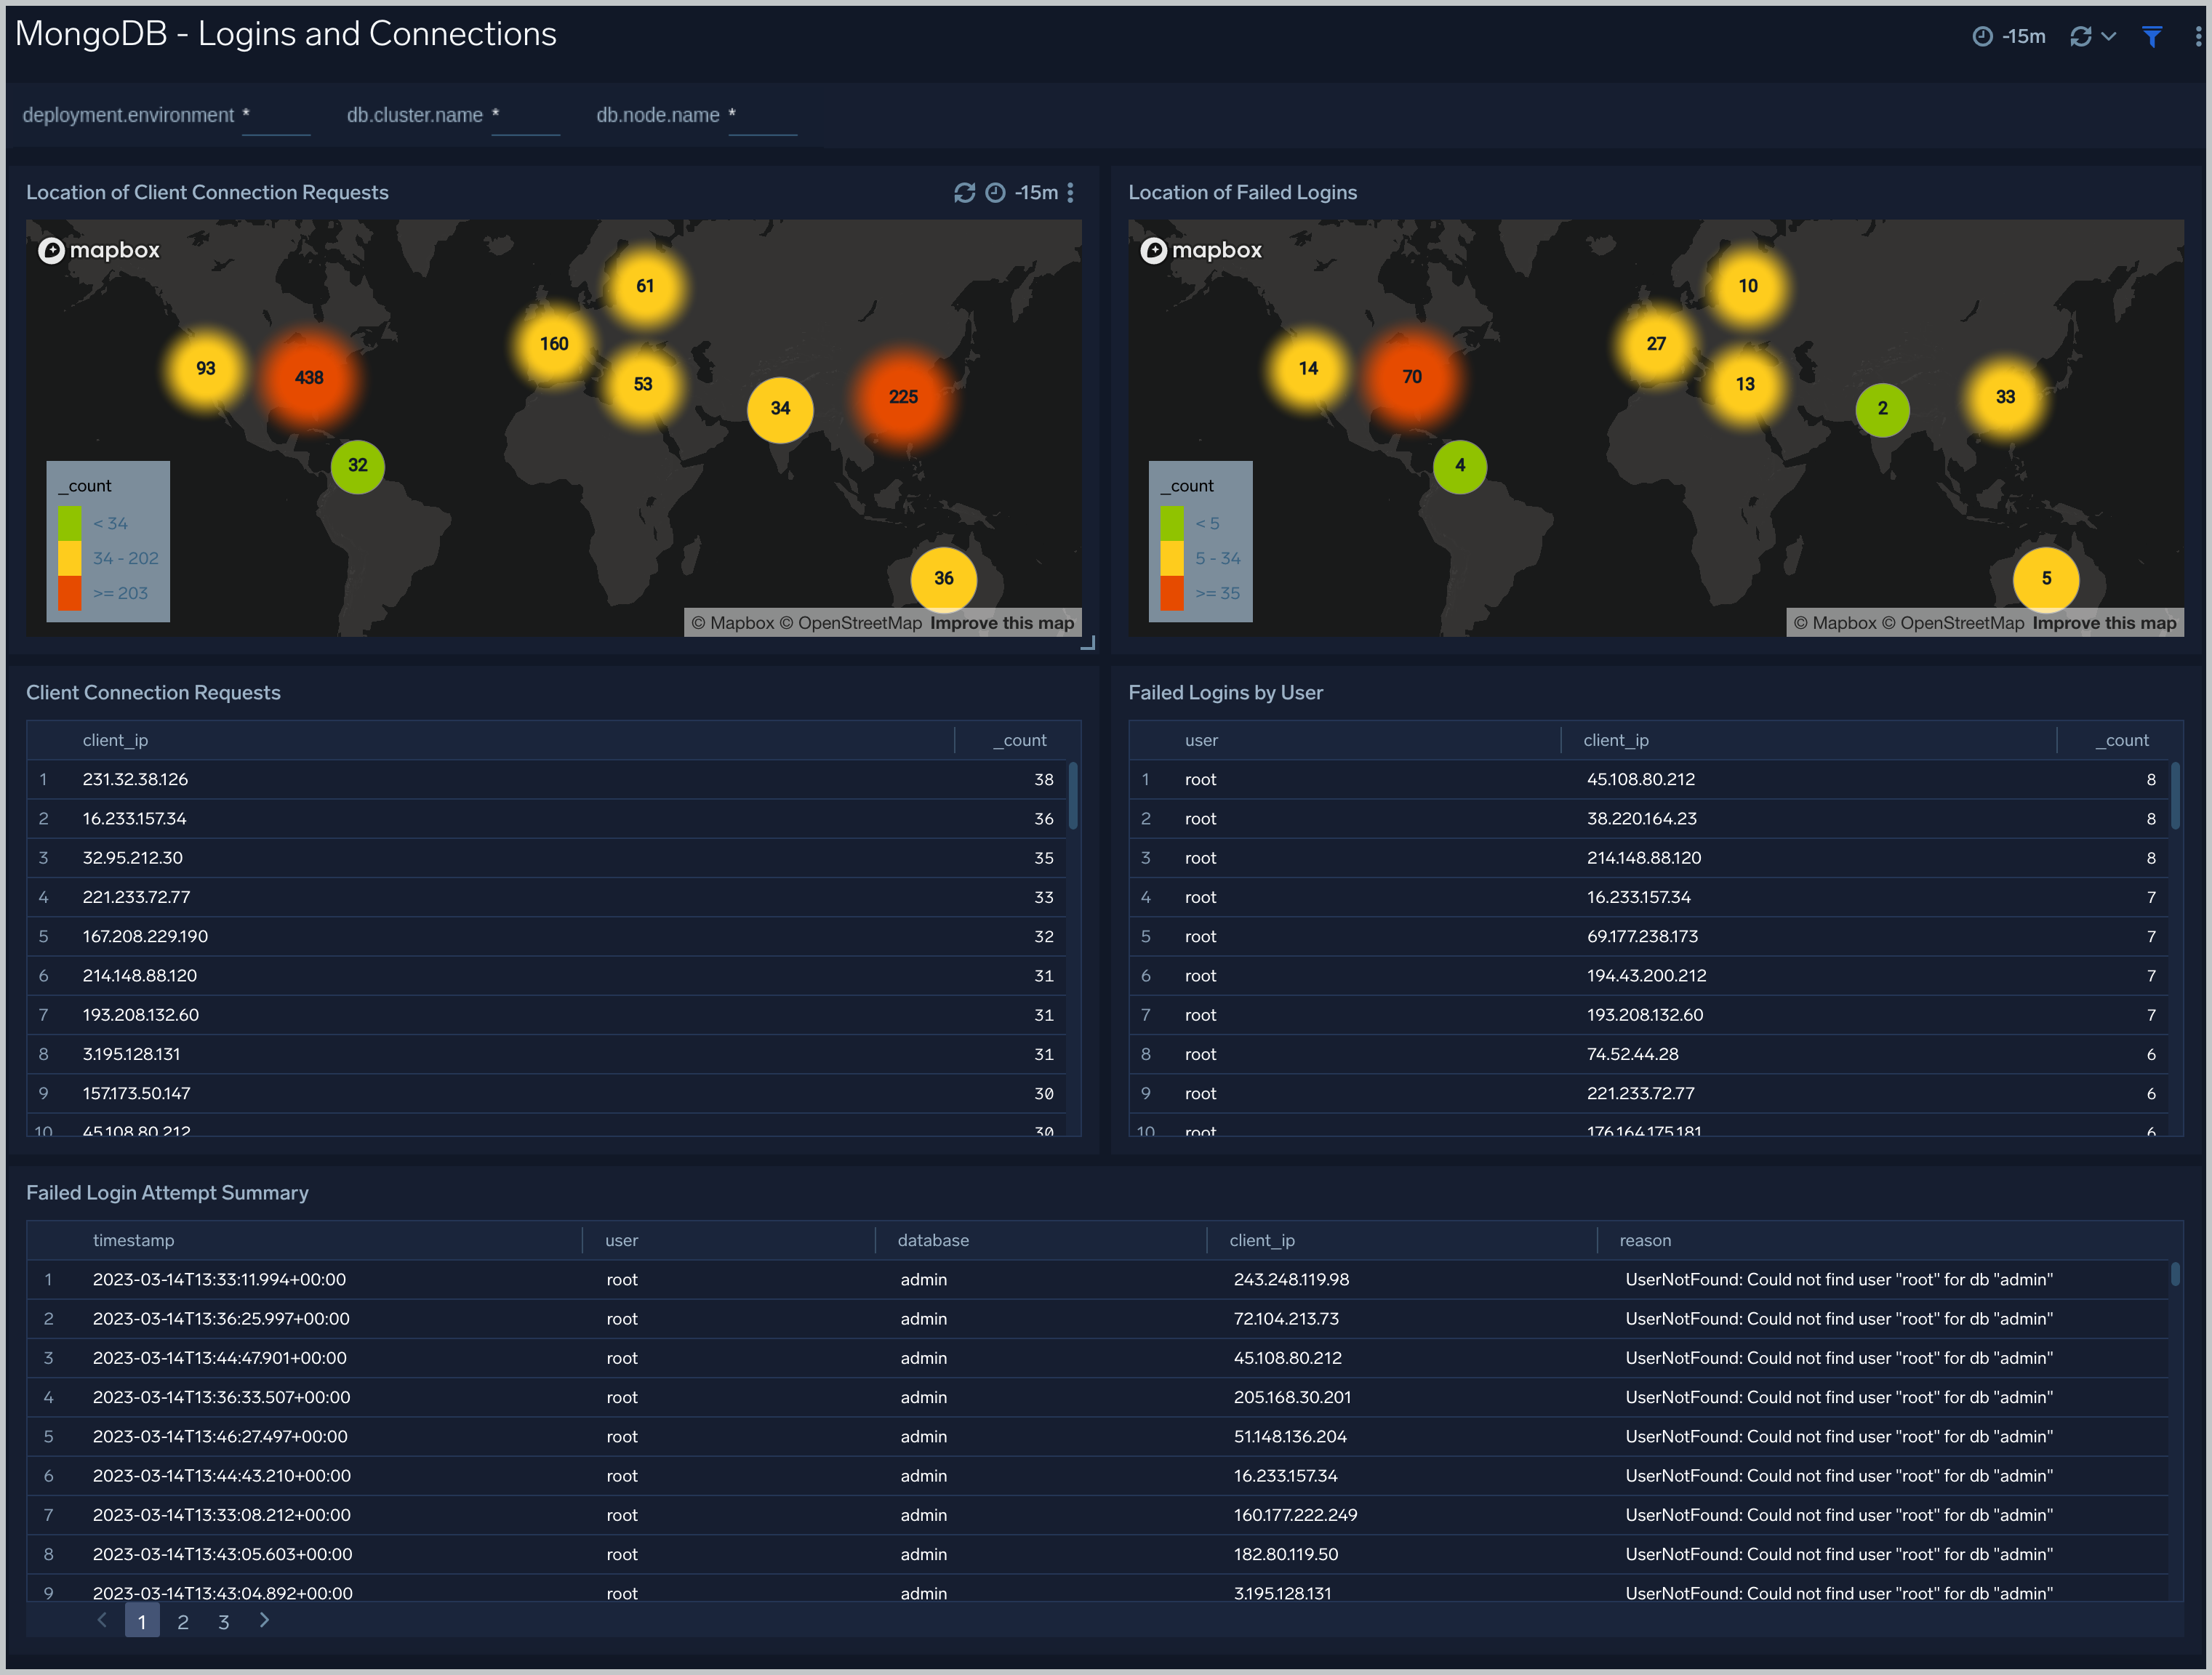Click failed login client IP 38.220.164.23
Viewport: 2212px width, 1675px height.
(x=1641, y=819)
